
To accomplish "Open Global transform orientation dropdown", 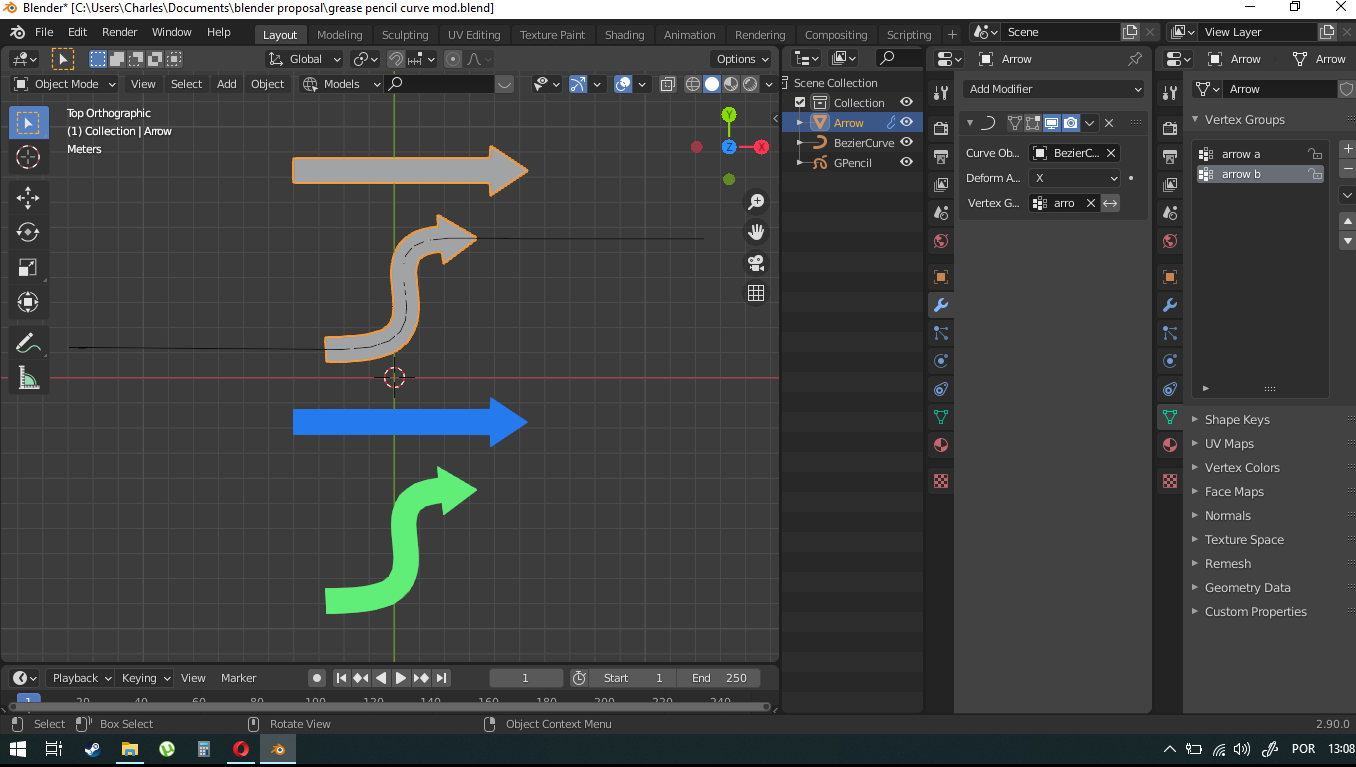I will (x=305, y=59).
